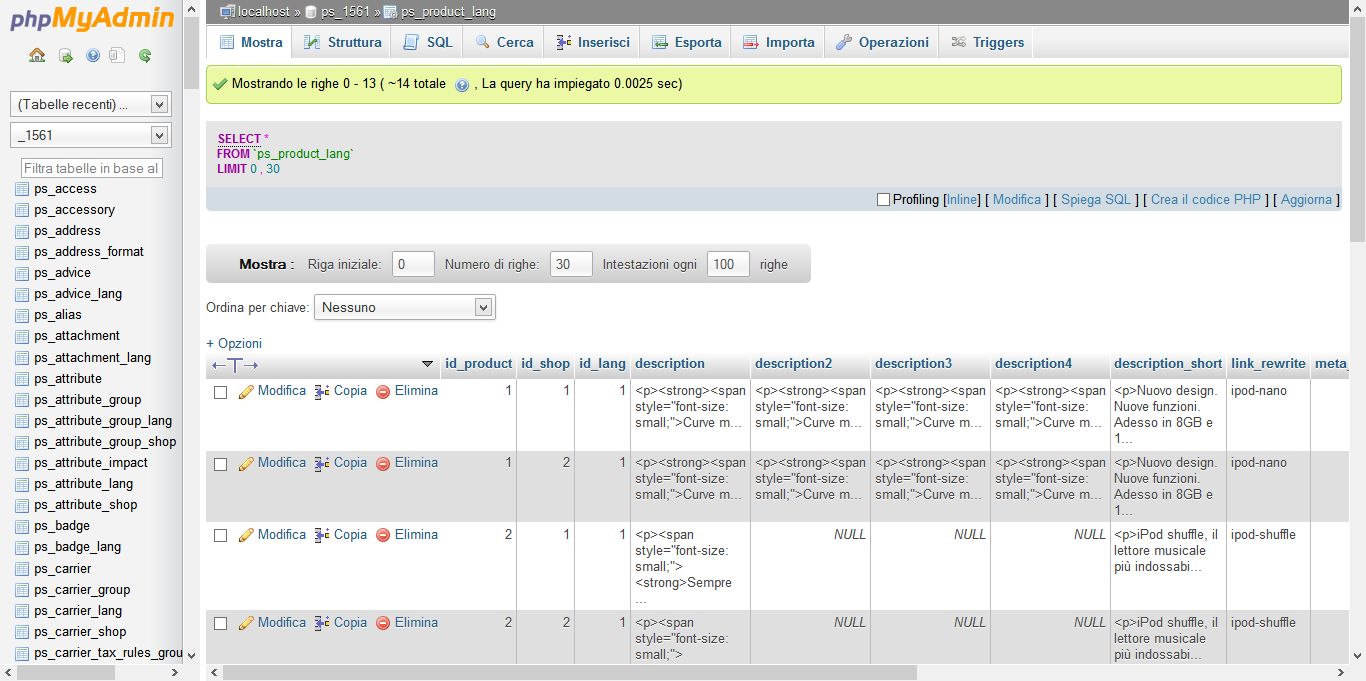Click the table icon next to ps_access

pyautogui.click(x=22, y=189)
